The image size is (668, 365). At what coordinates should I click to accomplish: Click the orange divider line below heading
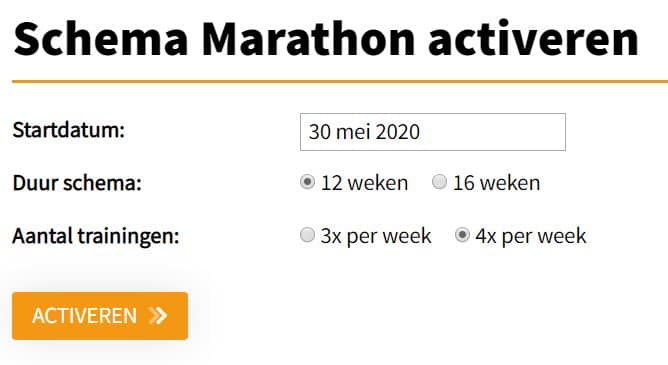[340, 81]
